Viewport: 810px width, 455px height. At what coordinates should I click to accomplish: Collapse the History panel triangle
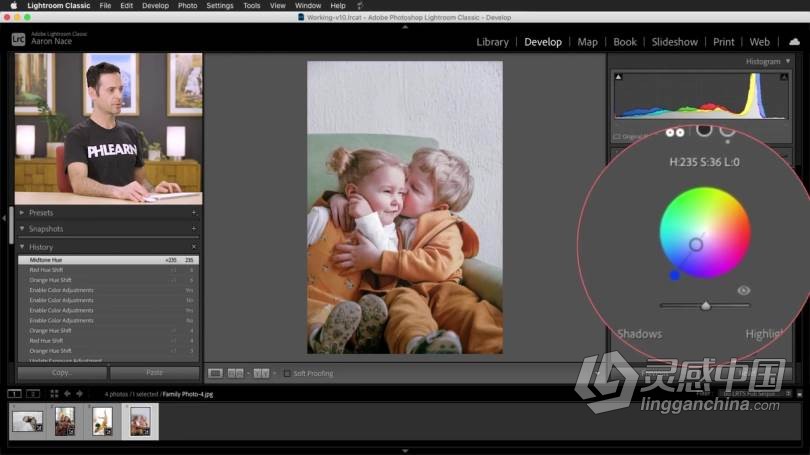tap(22, 247)
